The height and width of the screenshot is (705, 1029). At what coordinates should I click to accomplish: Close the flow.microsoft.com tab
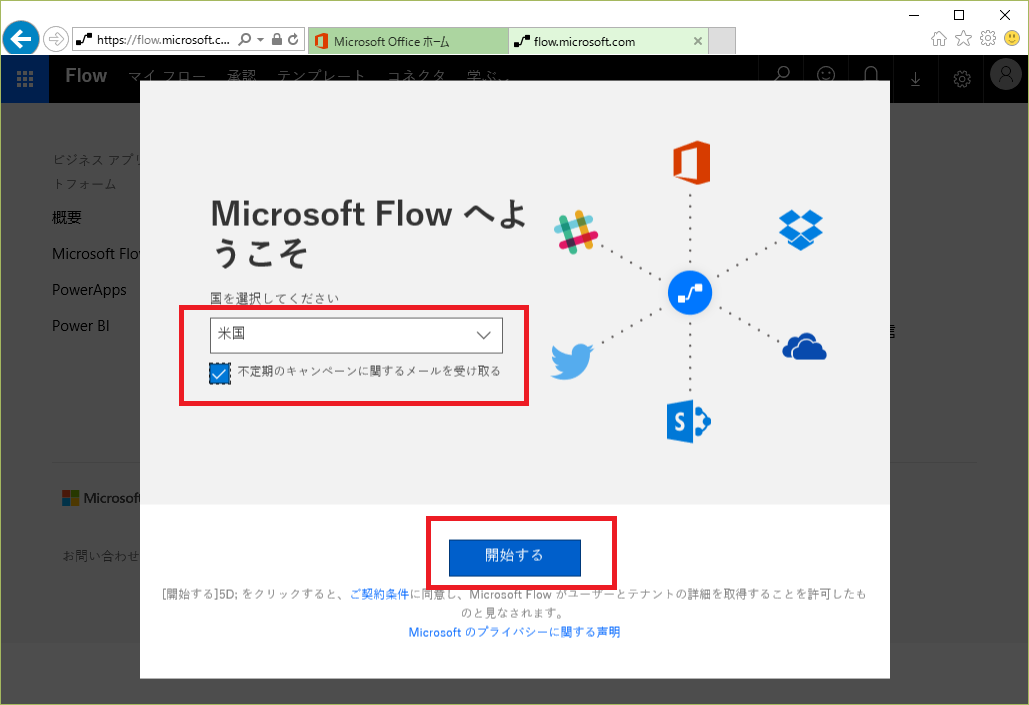click(x=698, y=41)
